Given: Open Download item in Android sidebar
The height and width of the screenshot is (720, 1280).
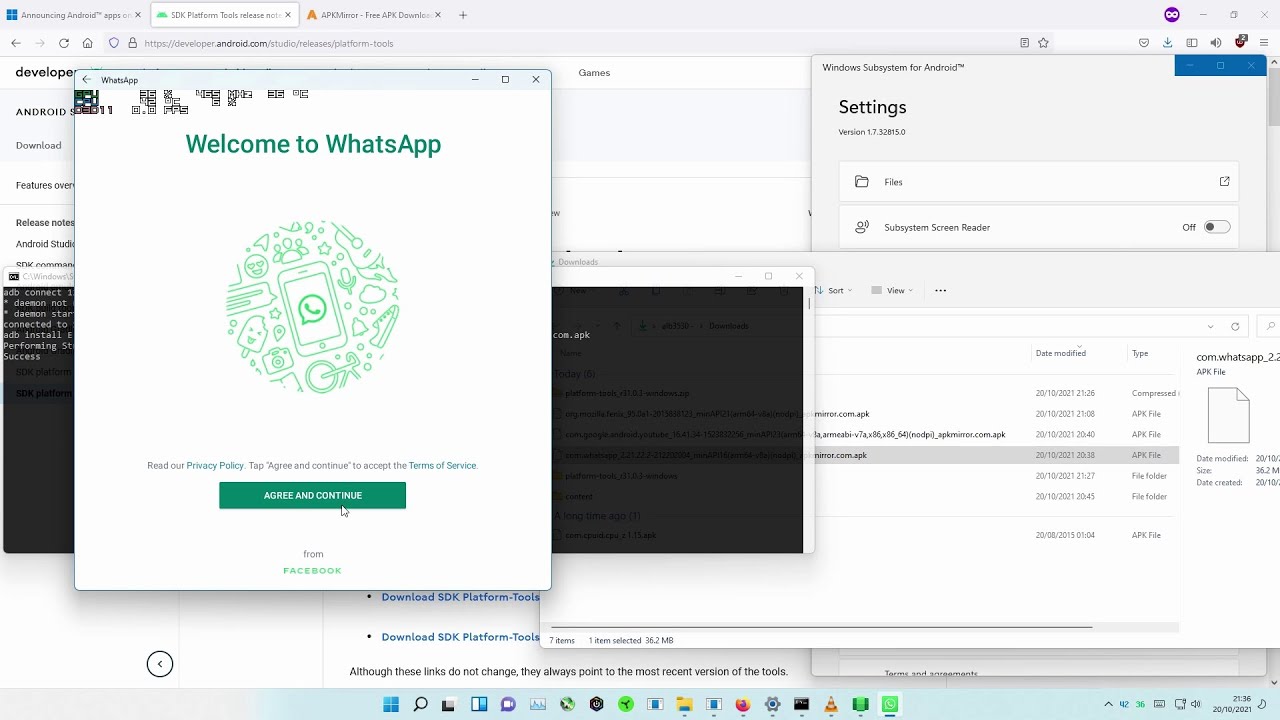Looking at the screenshot, I should pos(38,145).
